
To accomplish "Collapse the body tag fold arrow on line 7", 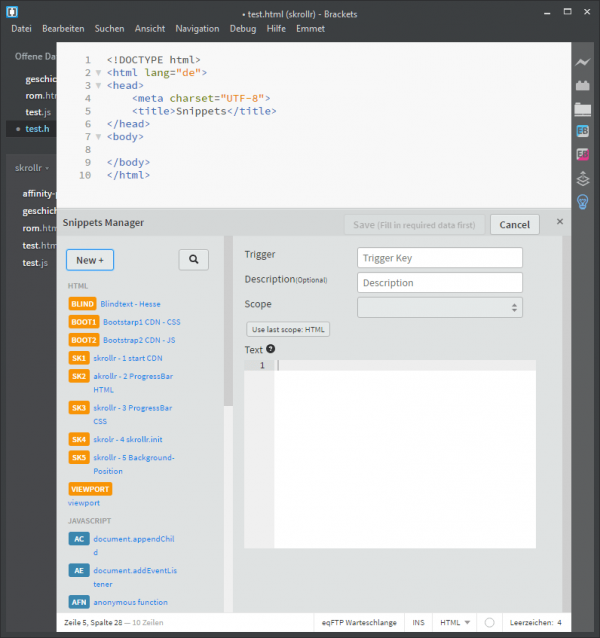I will pyautogui.click(x=98, y=137).
